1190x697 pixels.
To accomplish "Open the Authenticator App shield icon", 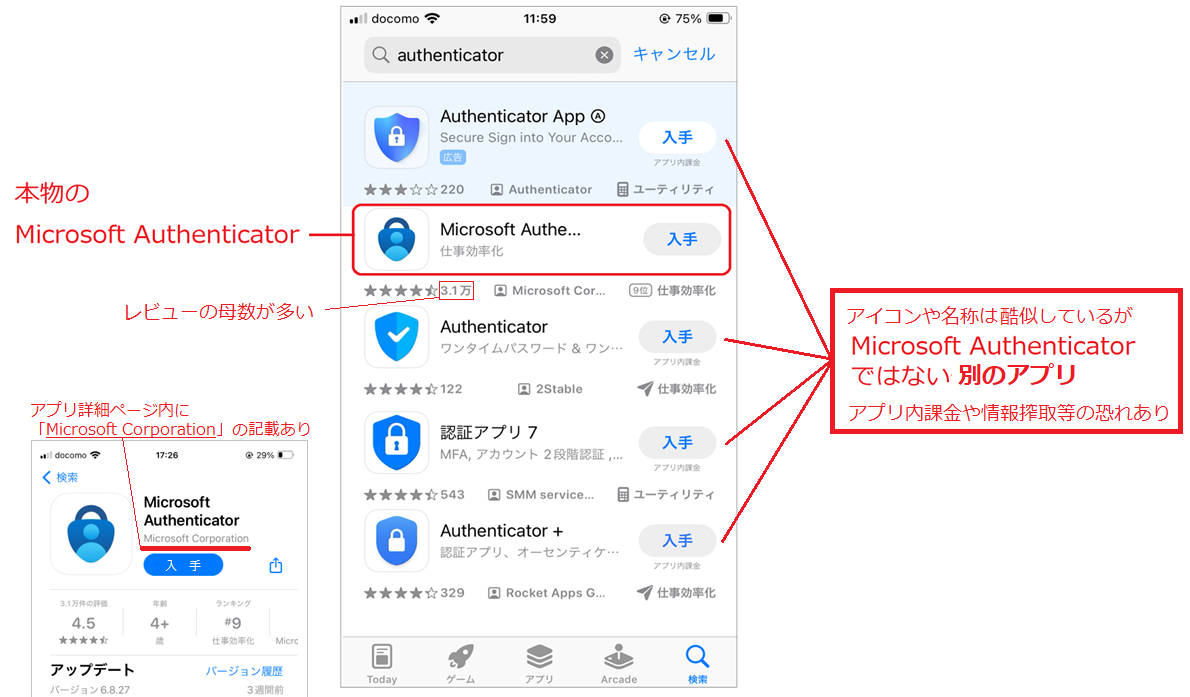I will point(396,137).
